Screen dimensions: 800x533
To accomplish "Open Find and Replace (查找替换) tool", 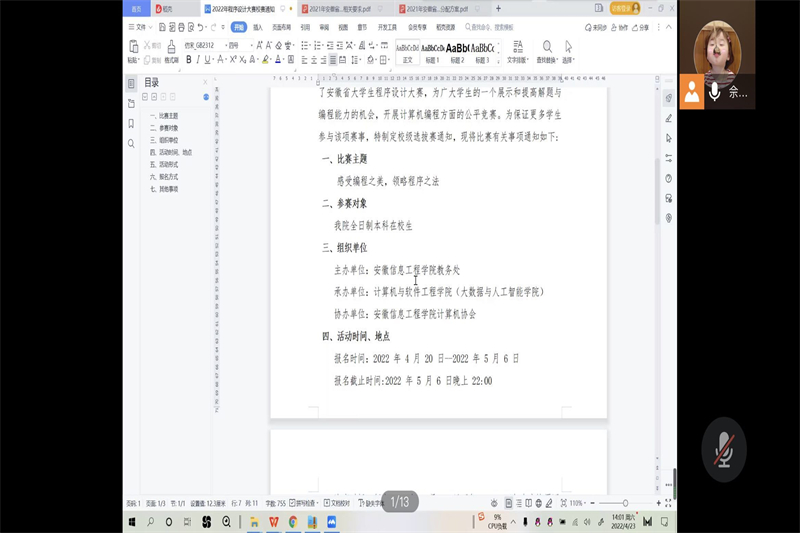I will [x=547, y=52].
